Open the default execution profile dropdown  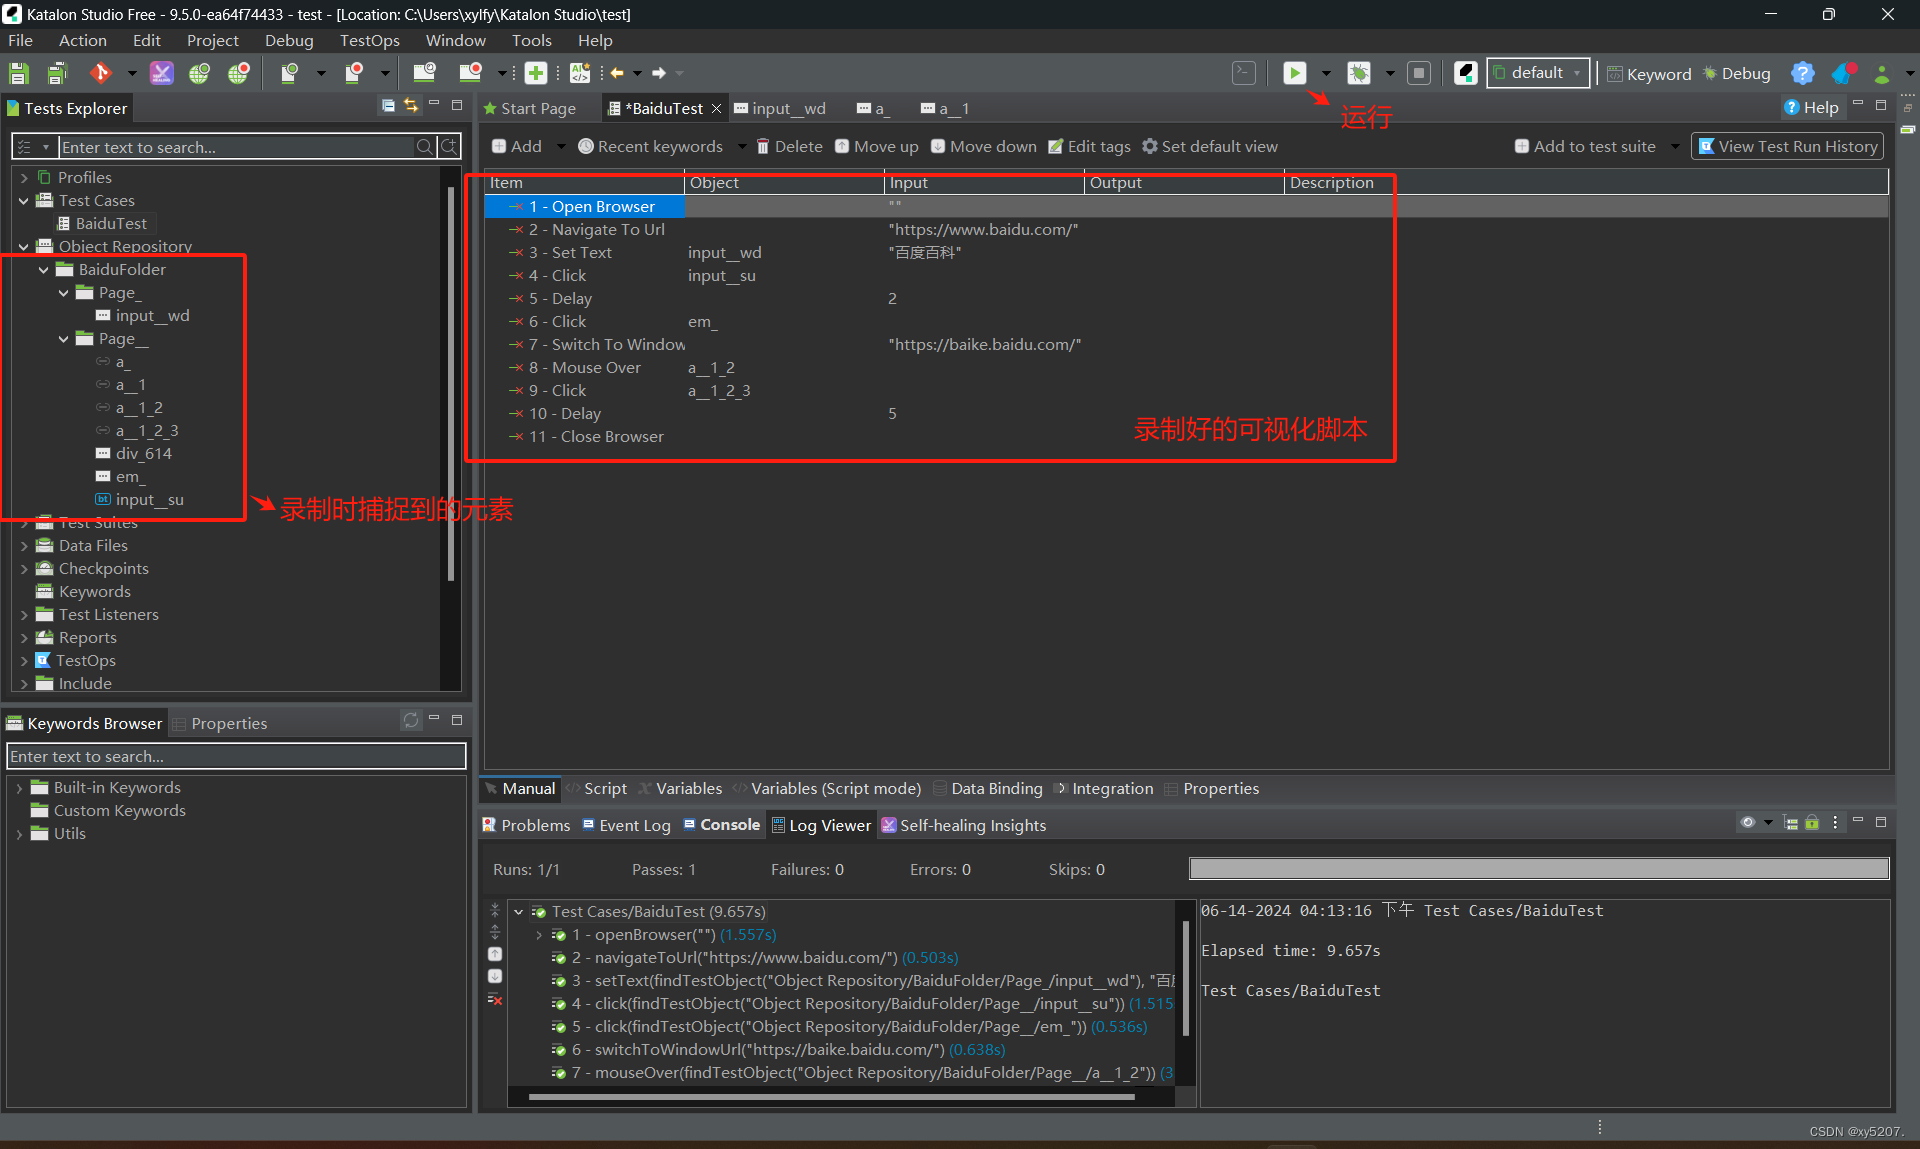[1538, 73]
